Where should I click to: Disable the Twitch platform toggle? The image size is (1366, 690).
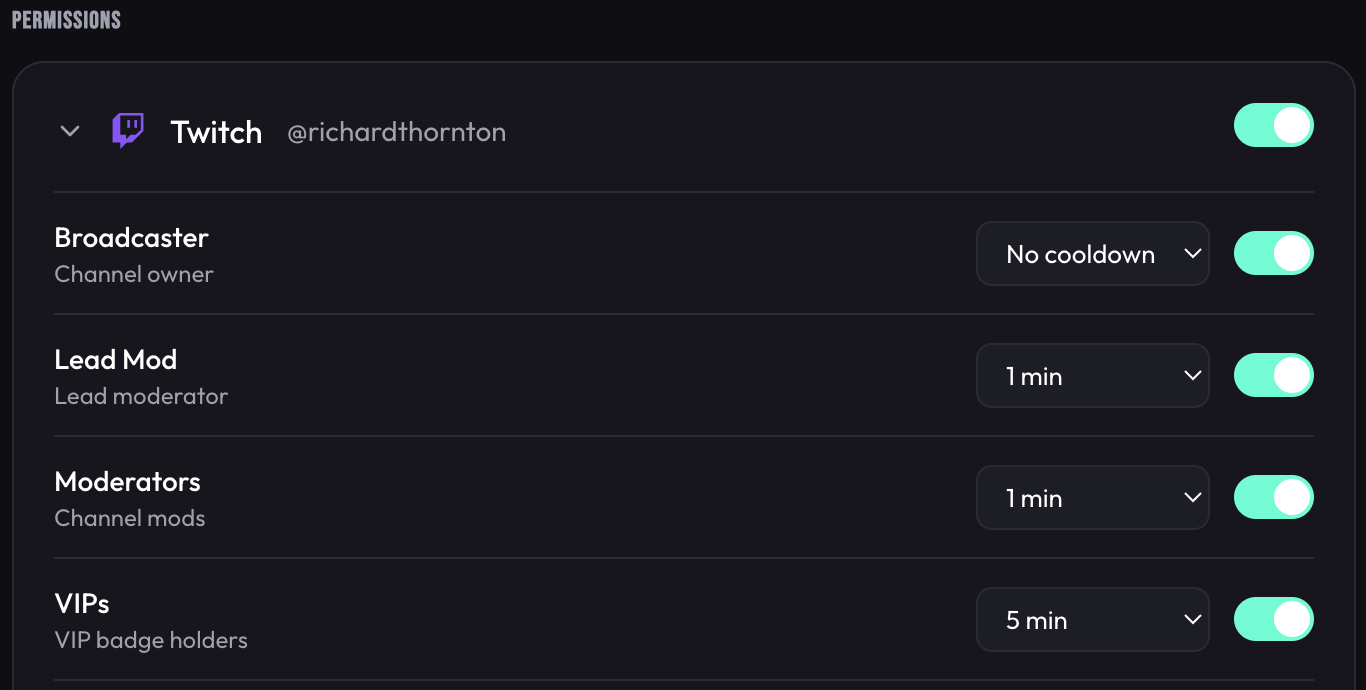pyautogui.click(x=1273, y=126)
